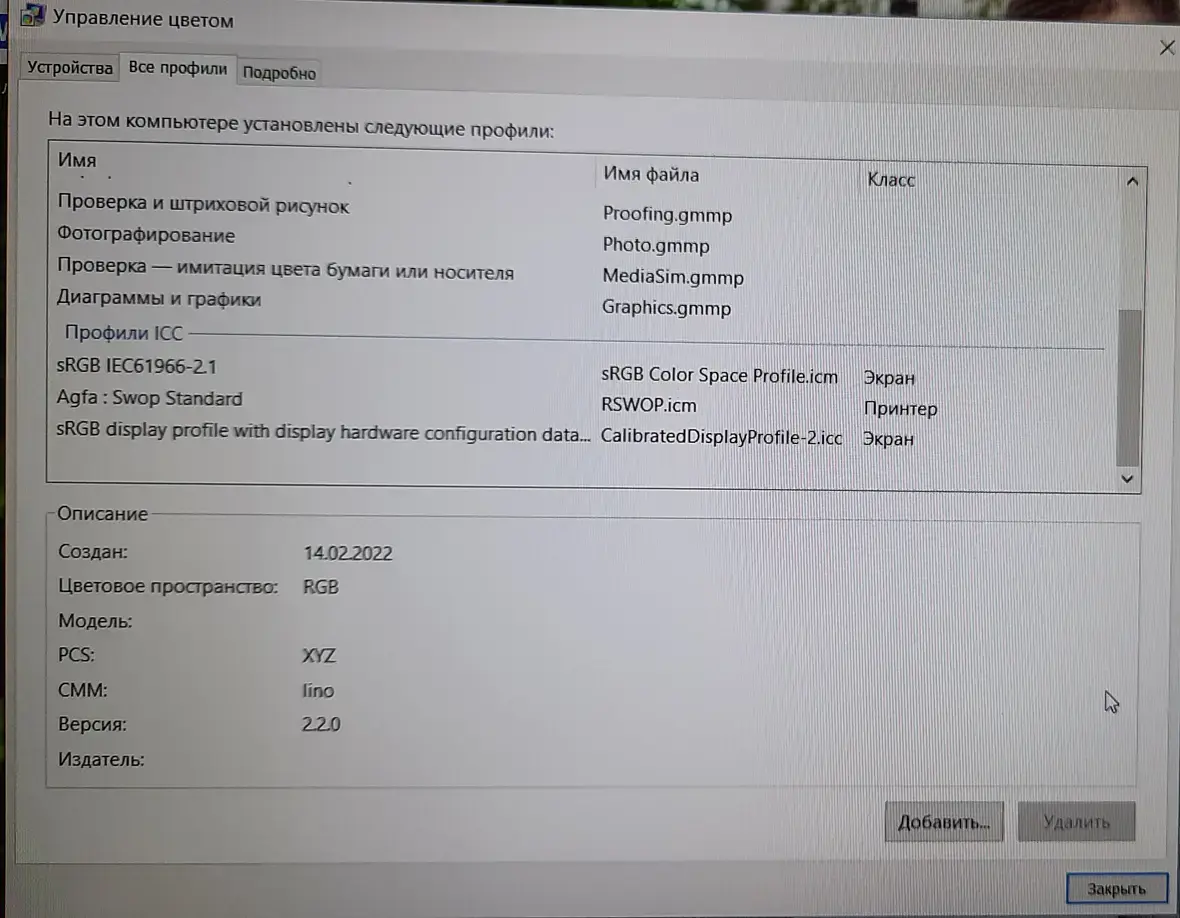This screenshot has height=918, width=1180.
Task: Click the RSWOP.icm file name
Action: [x=649, y=406]
